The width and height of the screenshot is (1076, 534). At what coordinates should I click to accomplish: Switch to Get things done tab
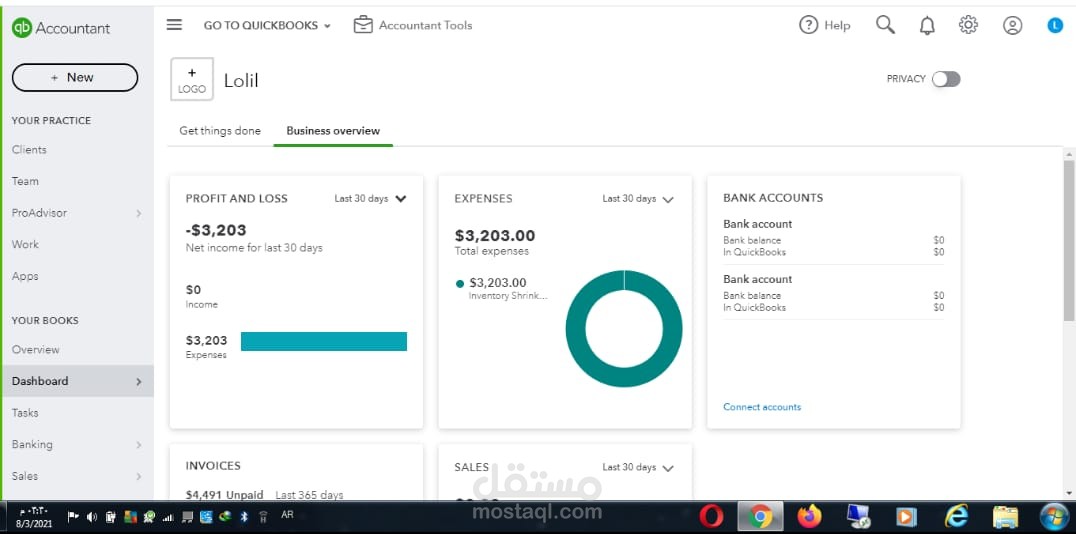tap(220, 130)
